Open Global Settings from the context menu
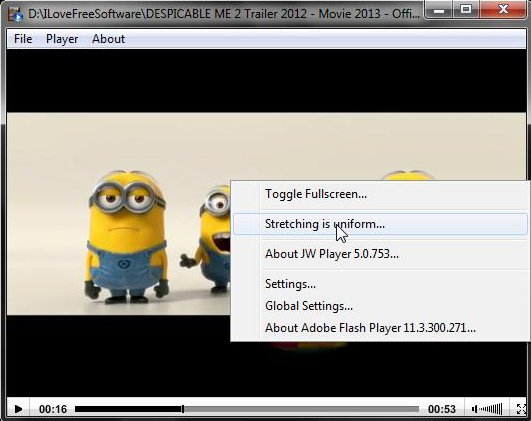The height and width of the screenshot is (421, 531). [x=379, y=306]
